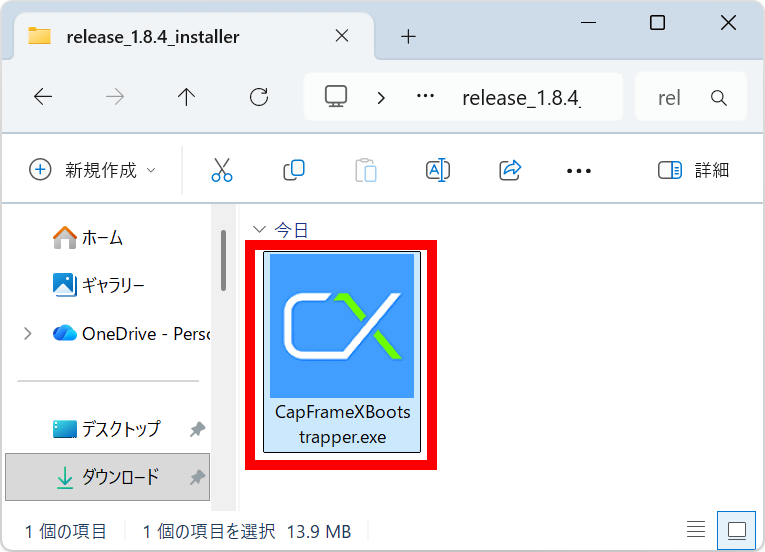Image resolution: width=765 pixels, height=552 pixels.
Task: Maximize the Explorer window
Action: click(657, 22)
